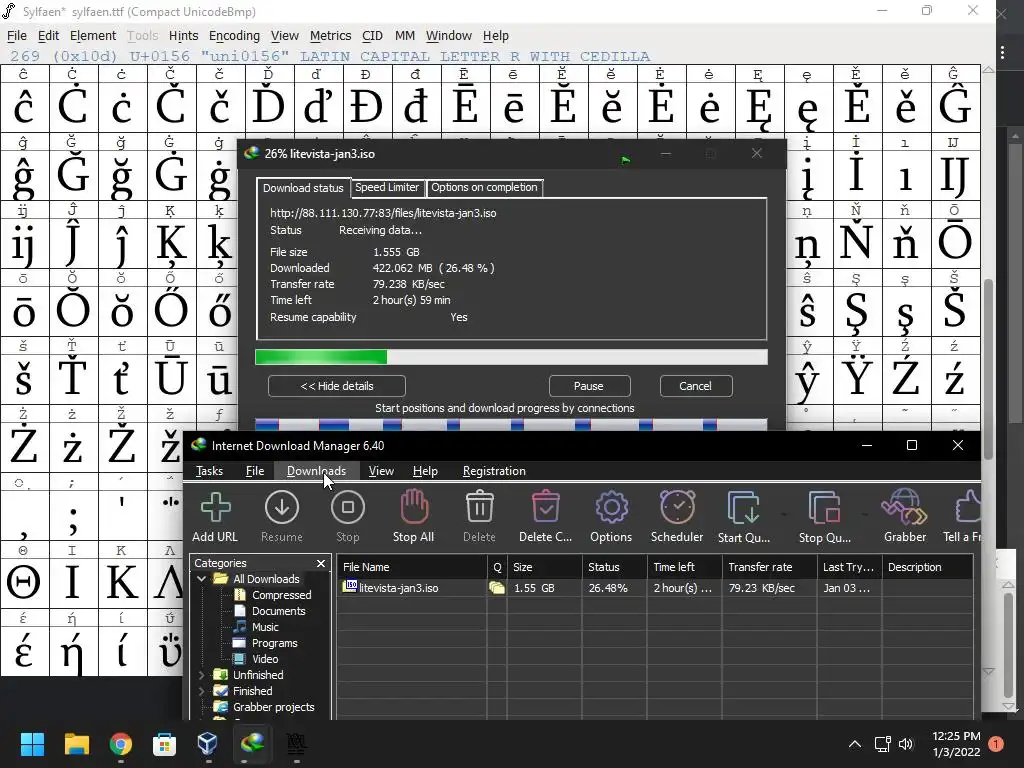Open the IDM View menu
The image size is (1024, 768).
tap(381, 471)
